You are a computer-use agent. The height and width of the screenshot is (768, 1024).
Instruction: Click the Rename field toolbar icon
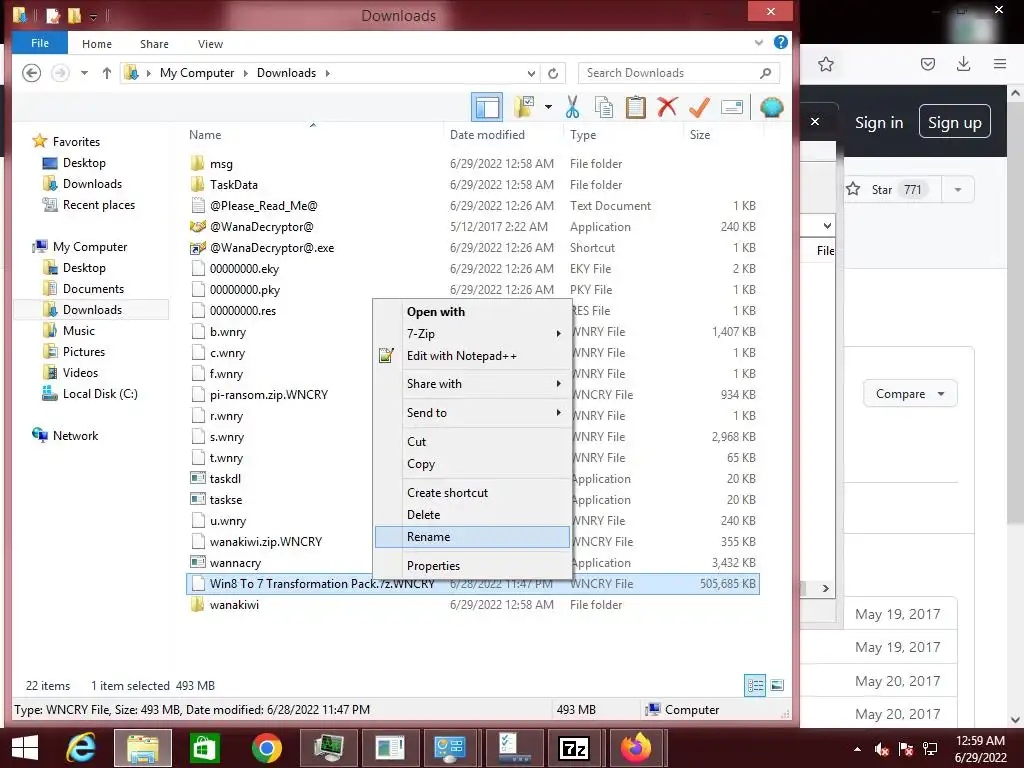pyautogui.click(x=731, y=107)
